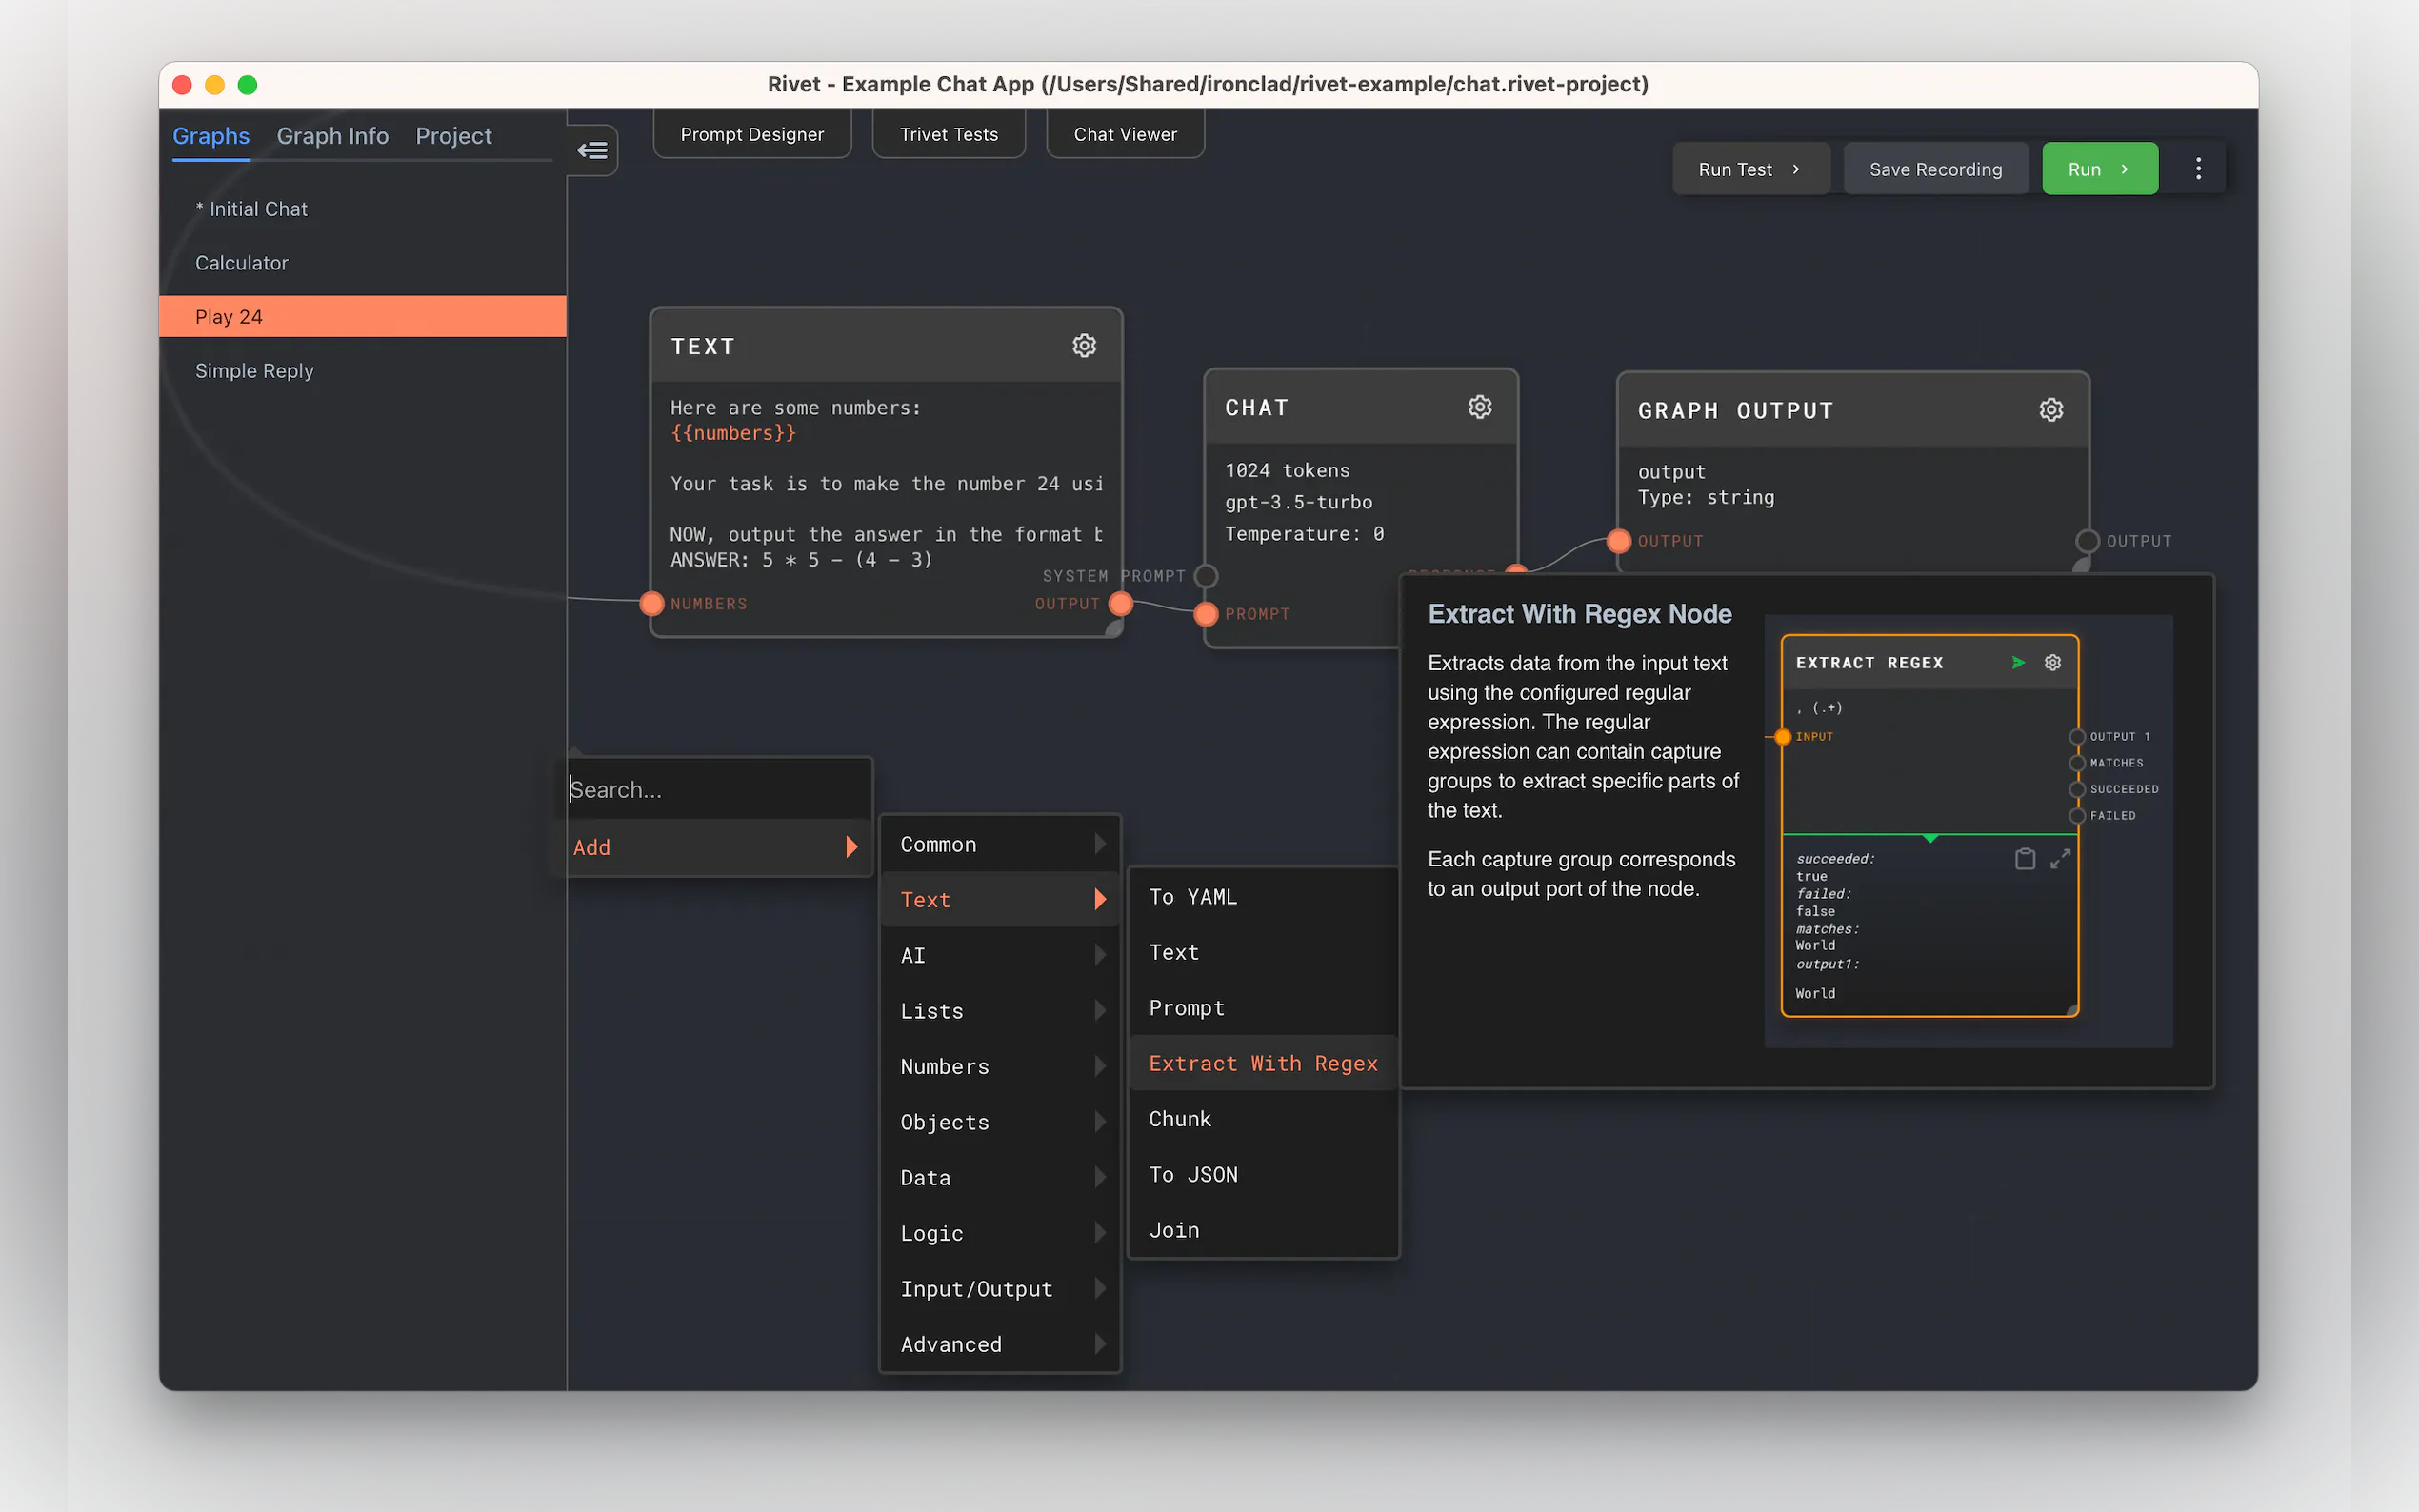Viewport: 2419px width, 1512px height.
Task: Expand the Common node category submenu
Action: point(1000,845)
